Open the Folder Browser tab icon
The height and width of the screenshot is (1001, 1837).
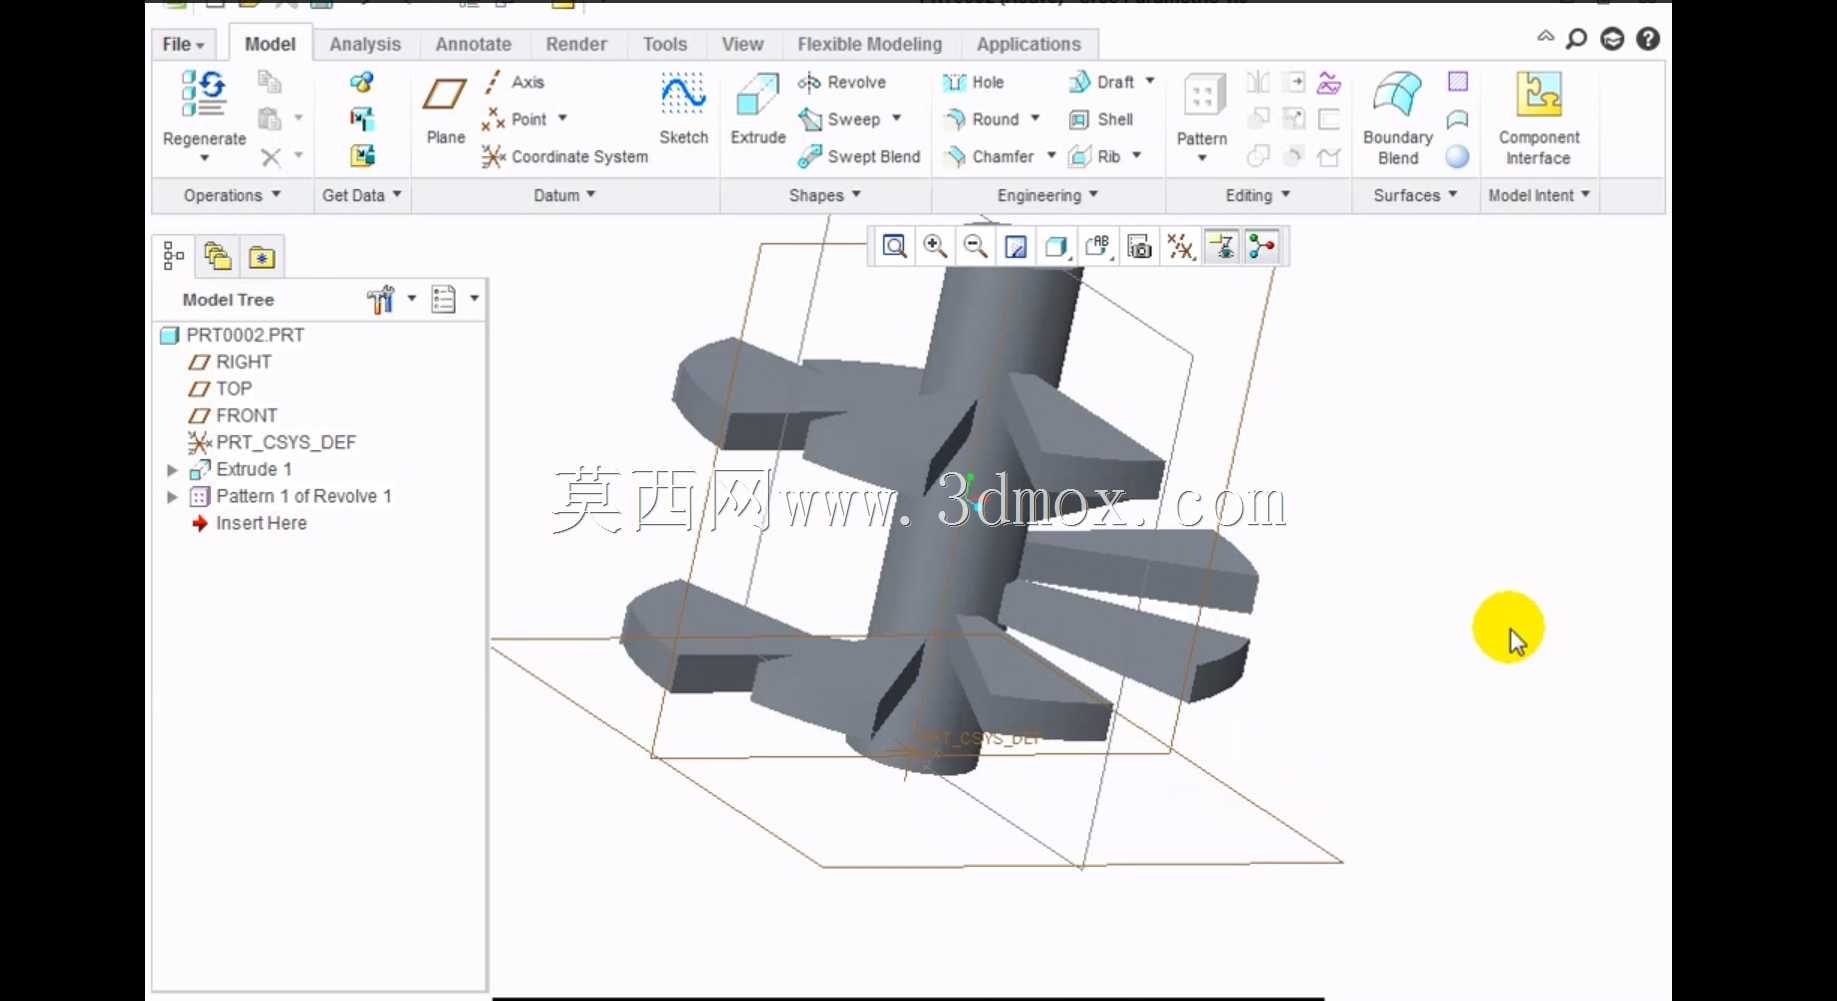tap(218, 257)
